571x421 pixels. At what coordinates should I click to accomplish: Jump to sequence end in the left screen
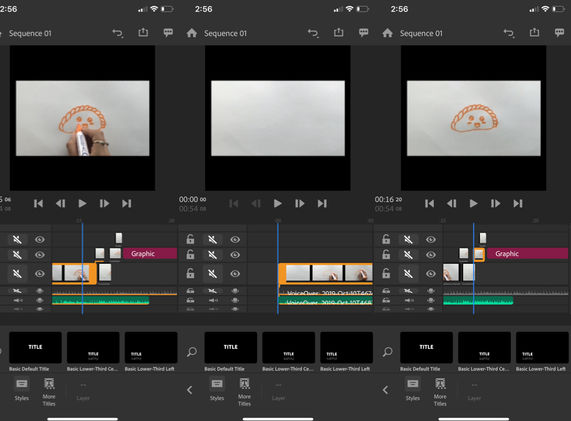coord(126,203)
